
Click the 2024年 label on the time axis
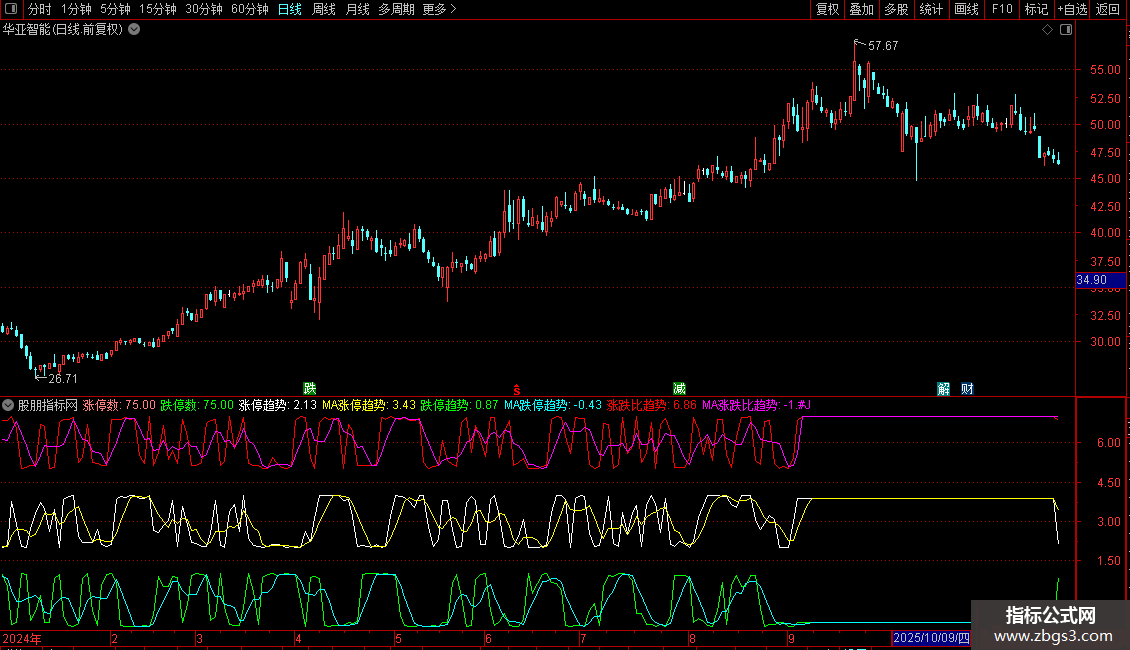coord(22,639)
